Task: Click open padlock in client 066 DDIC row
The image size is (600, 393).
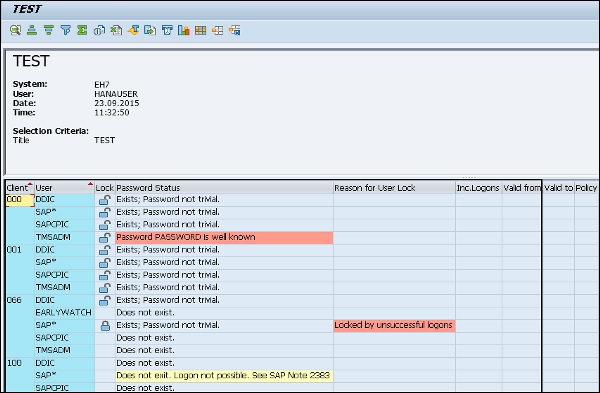Action: coord(105,300)
